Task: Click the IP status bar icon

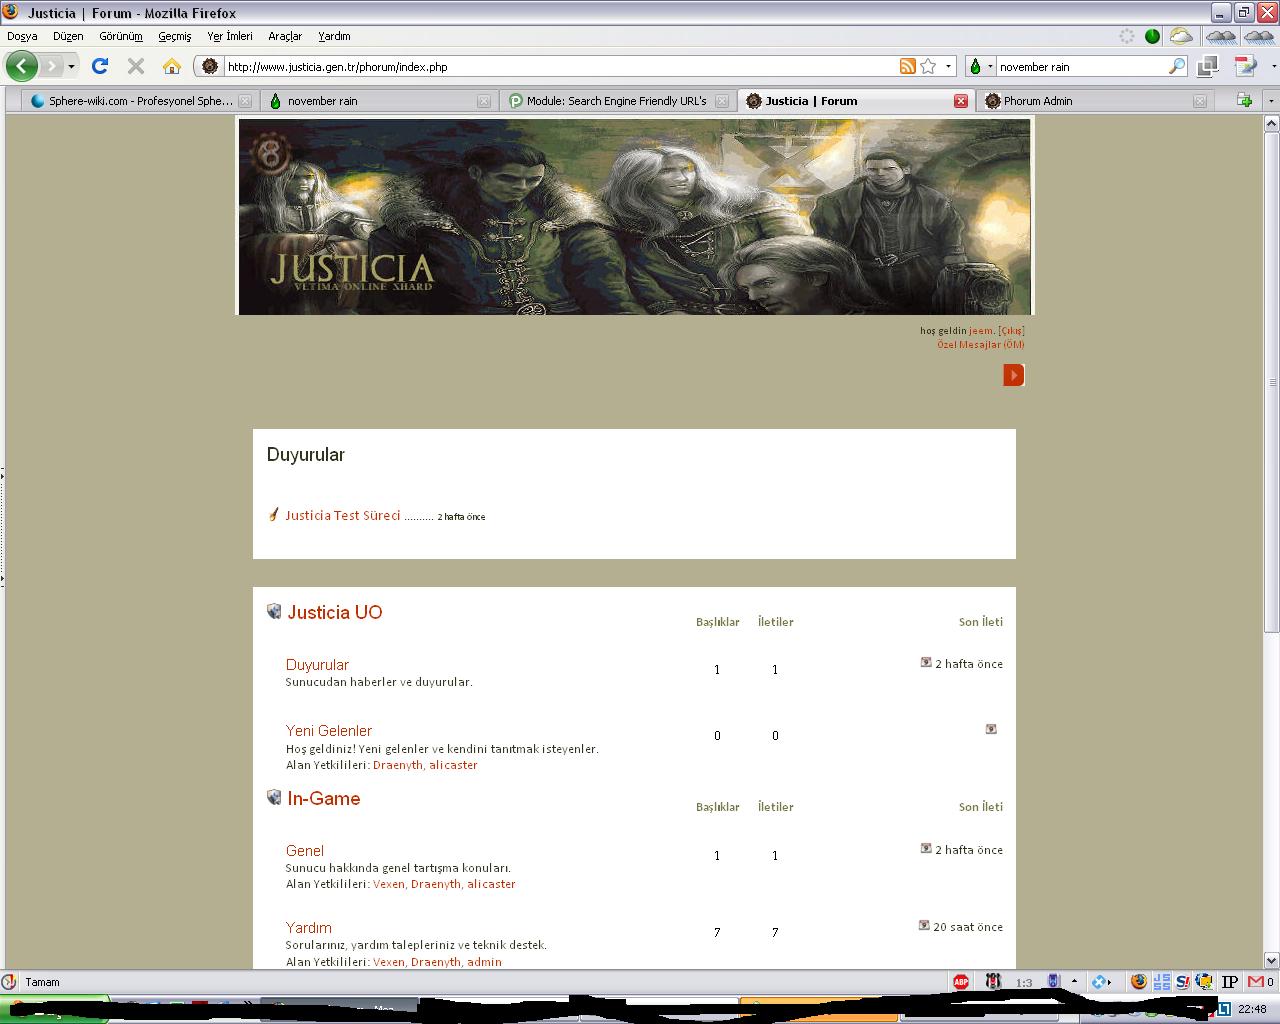Action: [1230, 982]
